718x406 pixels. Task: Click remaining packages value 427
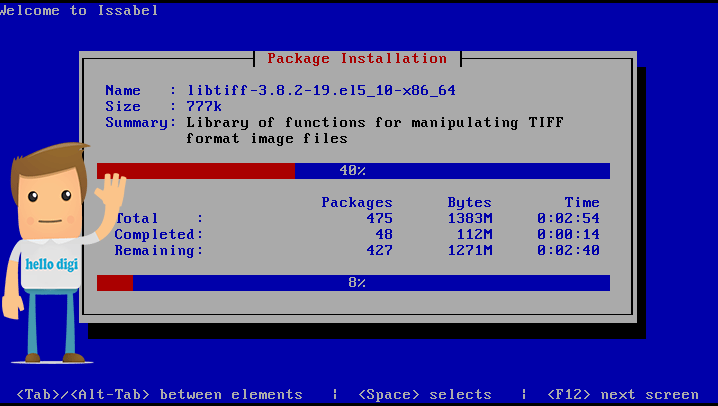click(x=380, y=250)
